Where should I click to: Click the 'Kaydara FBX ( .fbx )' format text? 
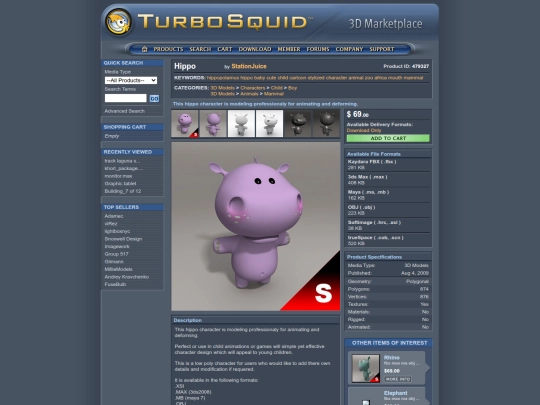click(x=372, y=162)
